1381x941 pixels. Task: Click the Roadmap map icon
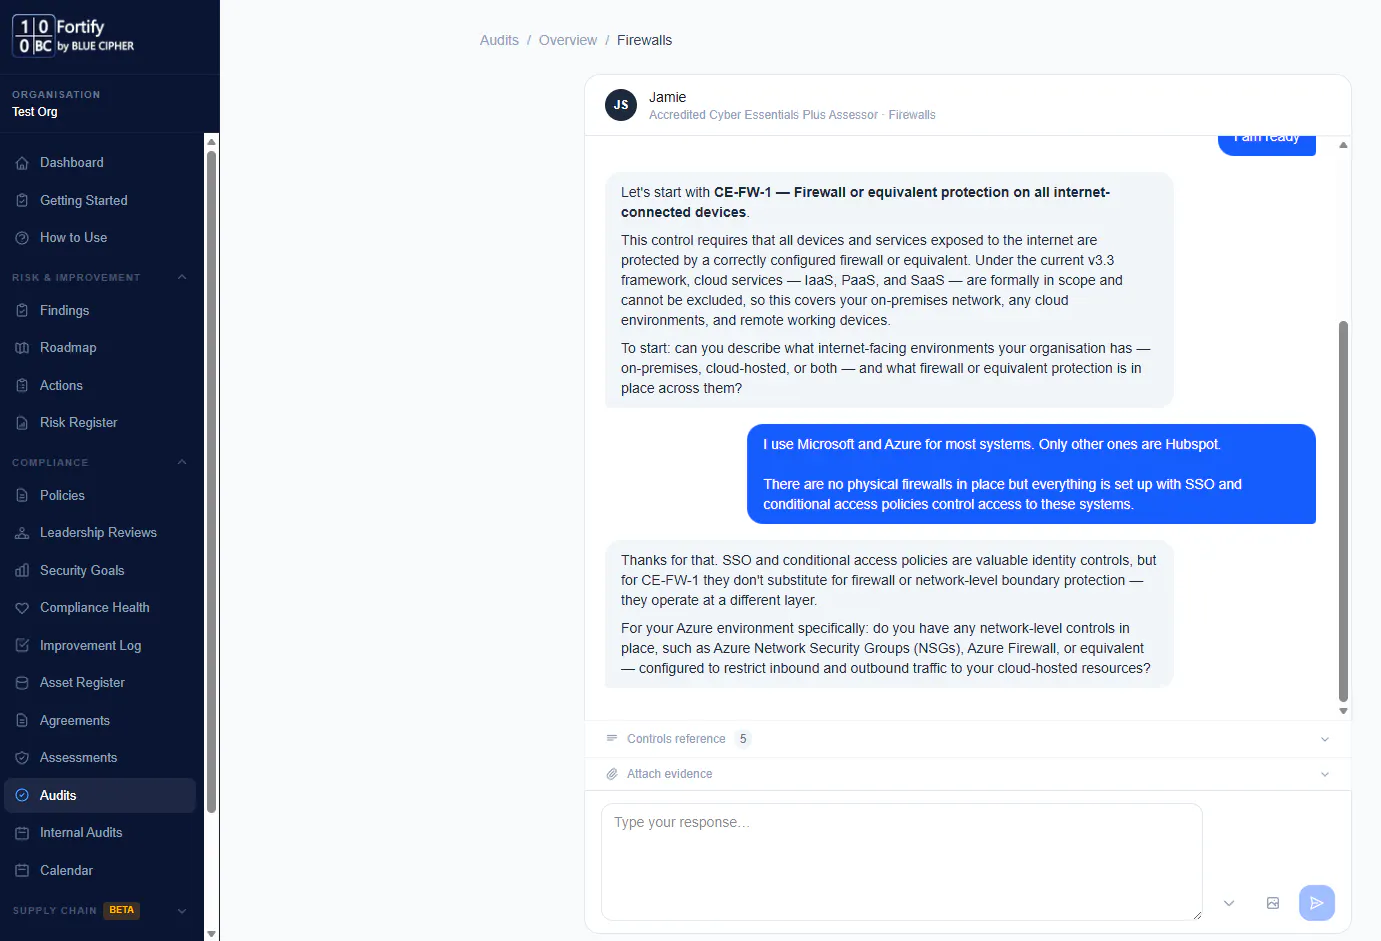point(22,348)
